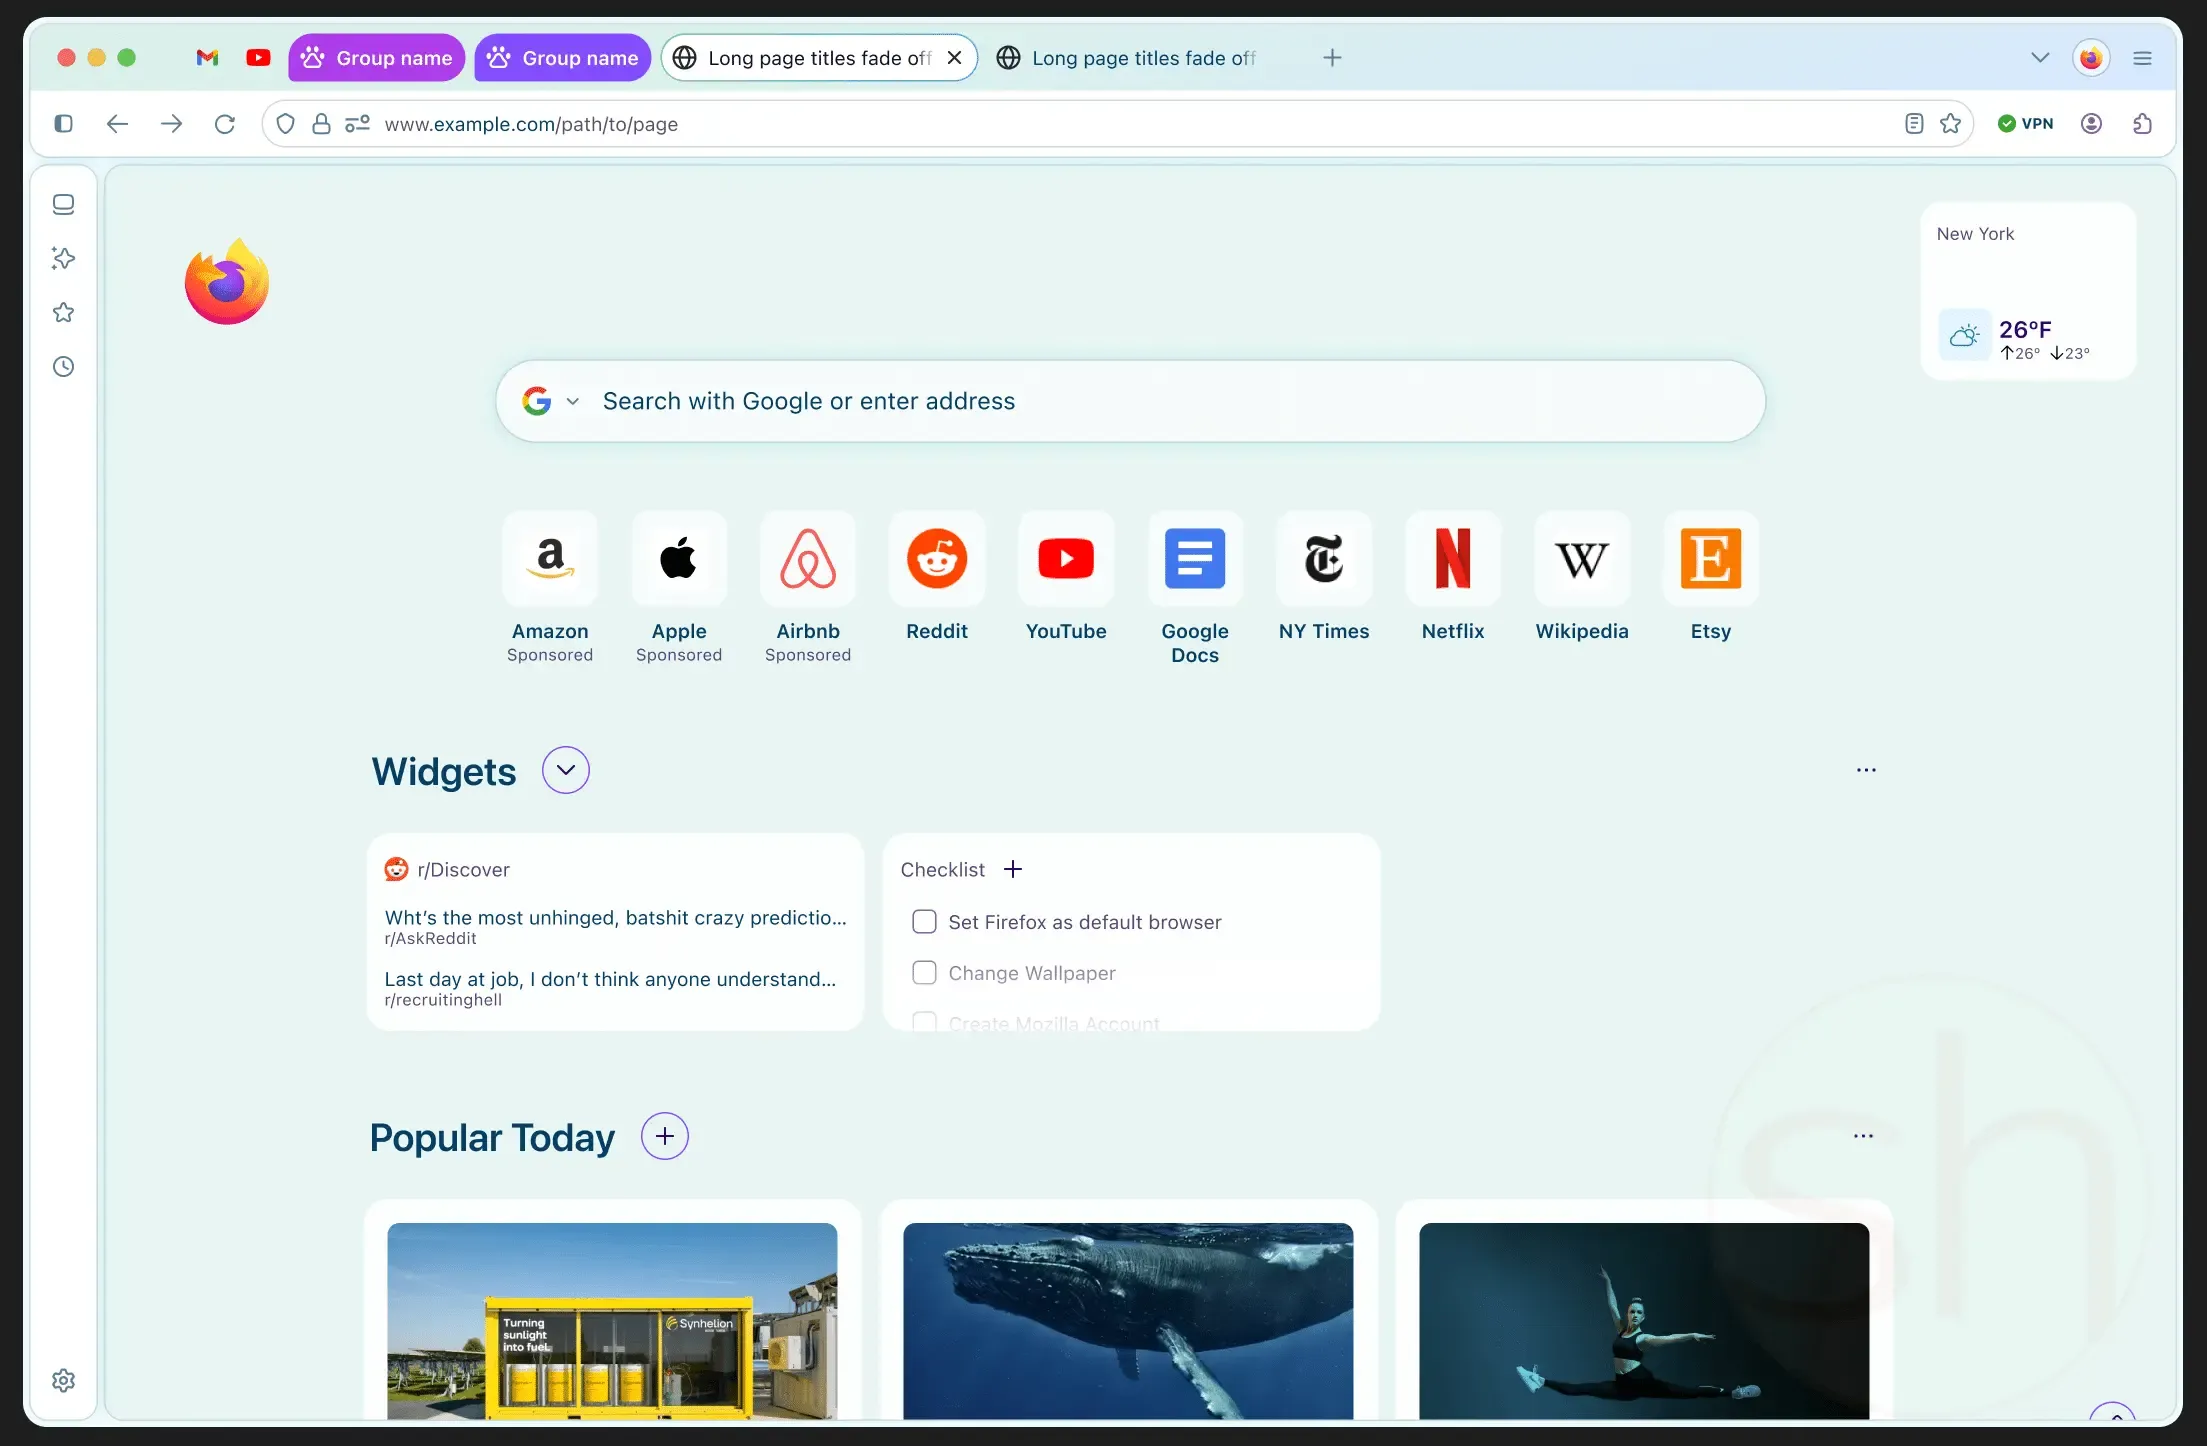This screenshot has height=1446, width=2207.
Task: Collapse the Widgets section
Action: pos(564,770)
